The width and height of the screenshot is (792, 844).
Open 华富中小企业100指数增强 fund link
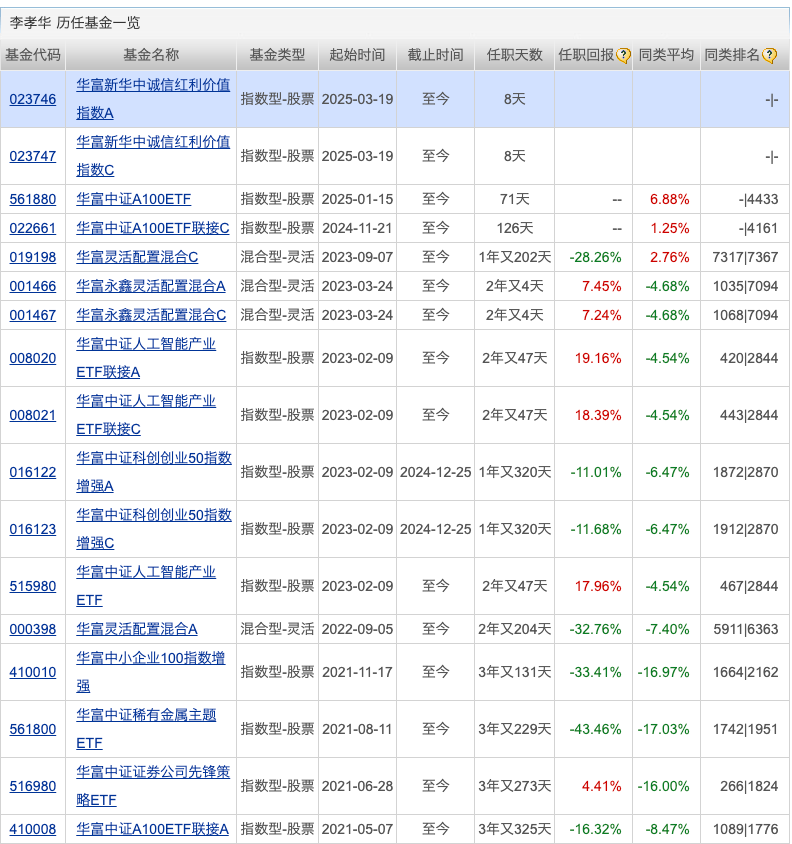[x=151, y=672]
